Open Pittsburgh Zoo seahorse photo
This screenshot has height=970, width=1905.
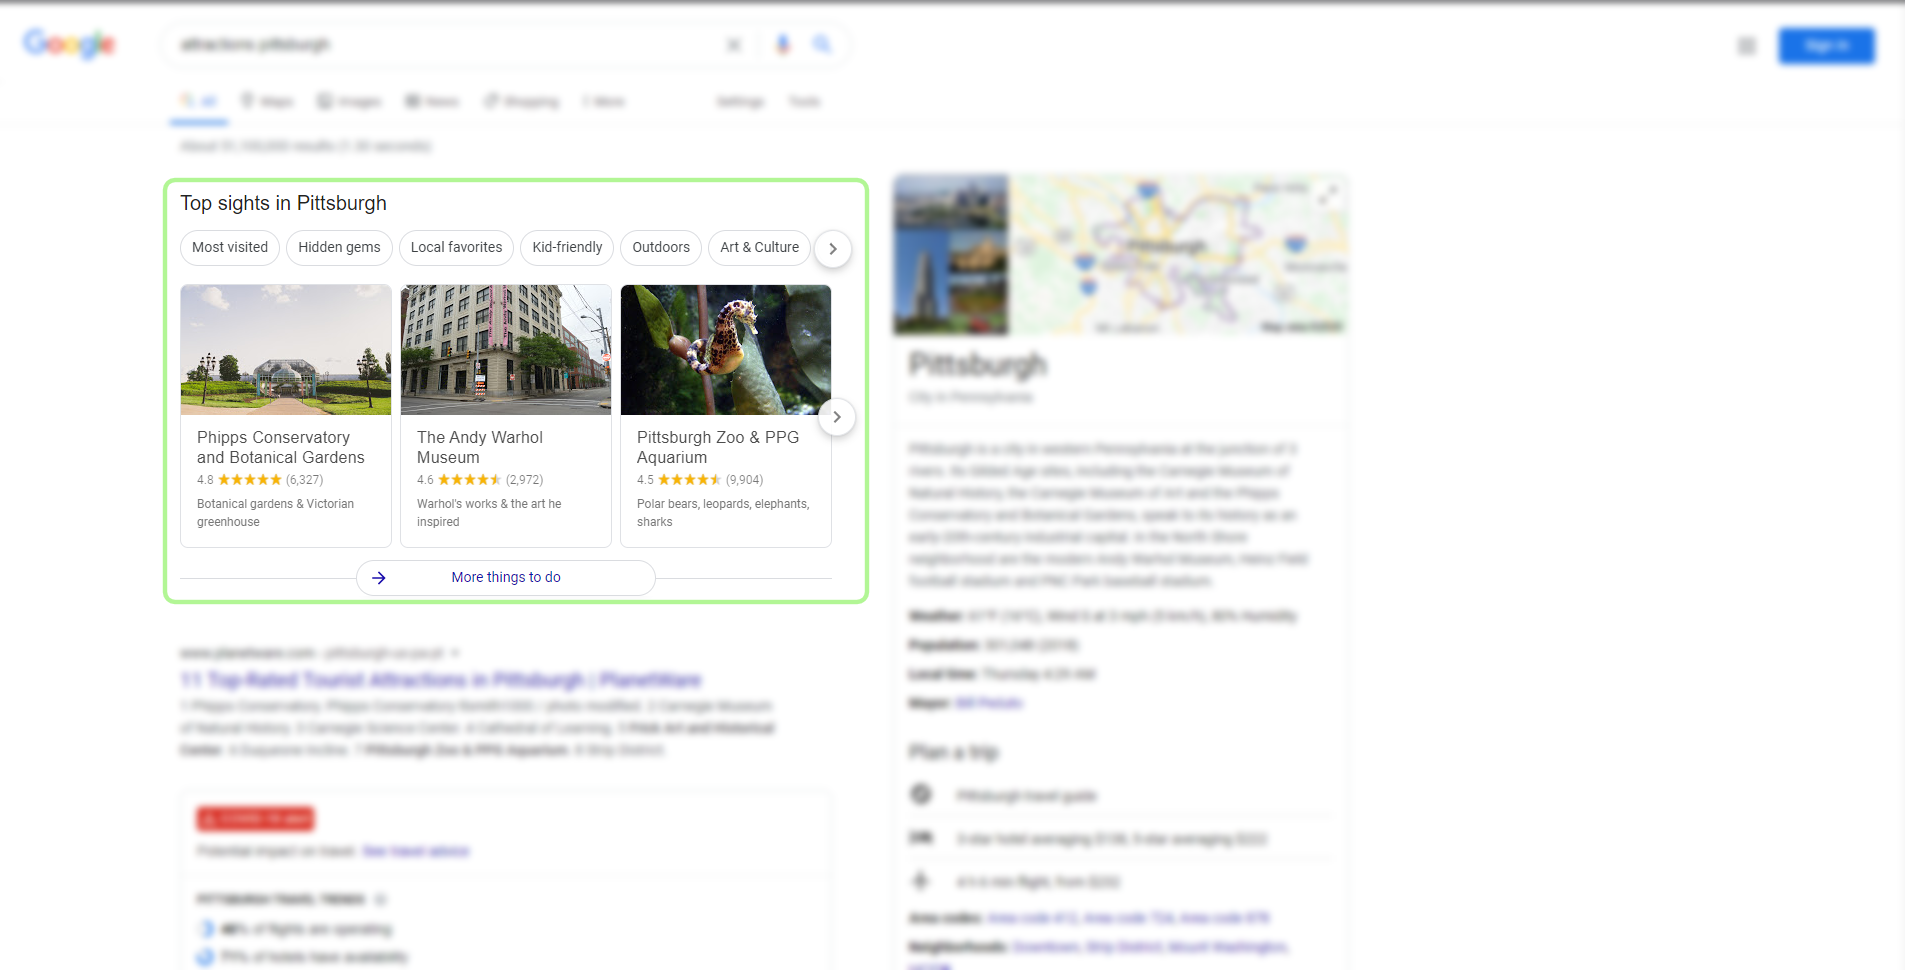click(726, 350)
